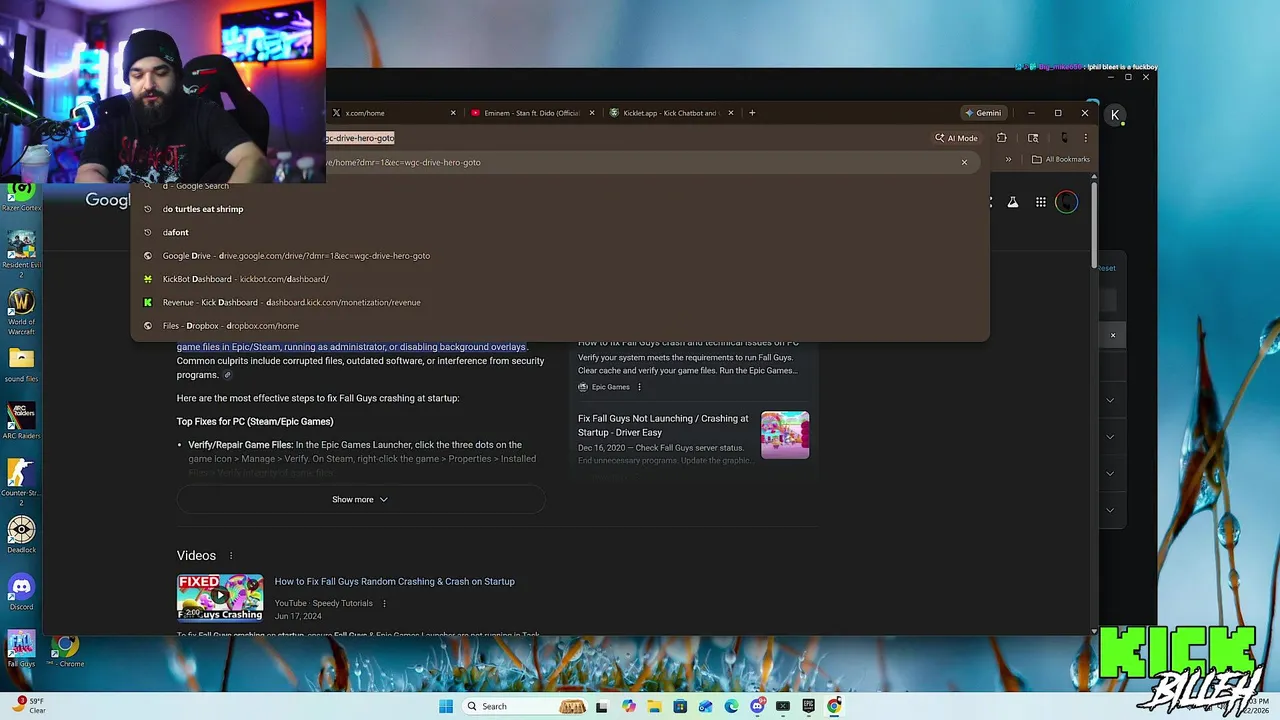Open Chrome's three-dot menu
This screenshot has height=720, width=1280.
(x=1086, y=138)
